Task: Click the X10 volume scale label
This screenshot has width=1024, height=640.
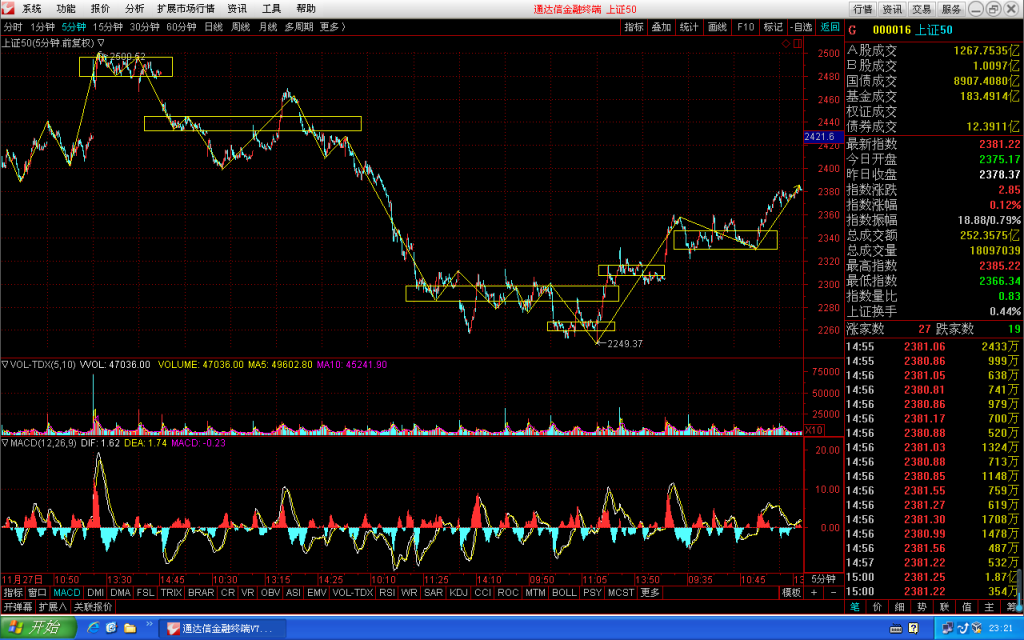Action: coord(814,430)
